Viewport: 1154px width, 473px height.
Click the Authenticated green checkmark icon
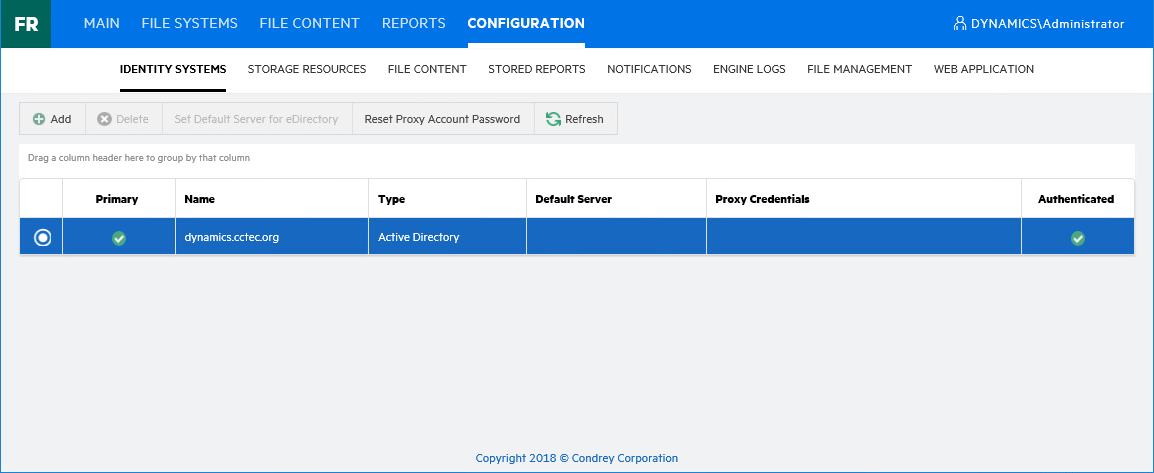[x=1077, y=238]
